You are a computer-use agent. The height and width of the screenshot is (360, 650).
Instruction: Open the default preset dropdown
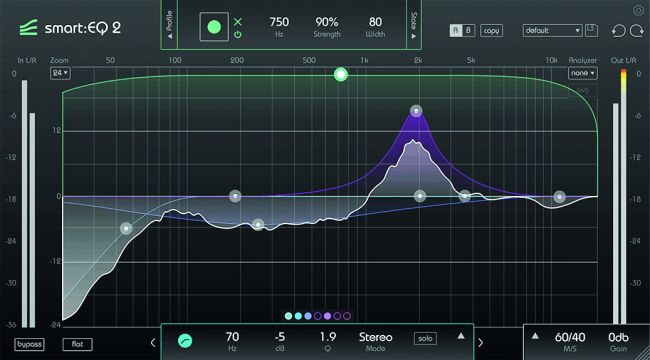[x=553, y=31]
